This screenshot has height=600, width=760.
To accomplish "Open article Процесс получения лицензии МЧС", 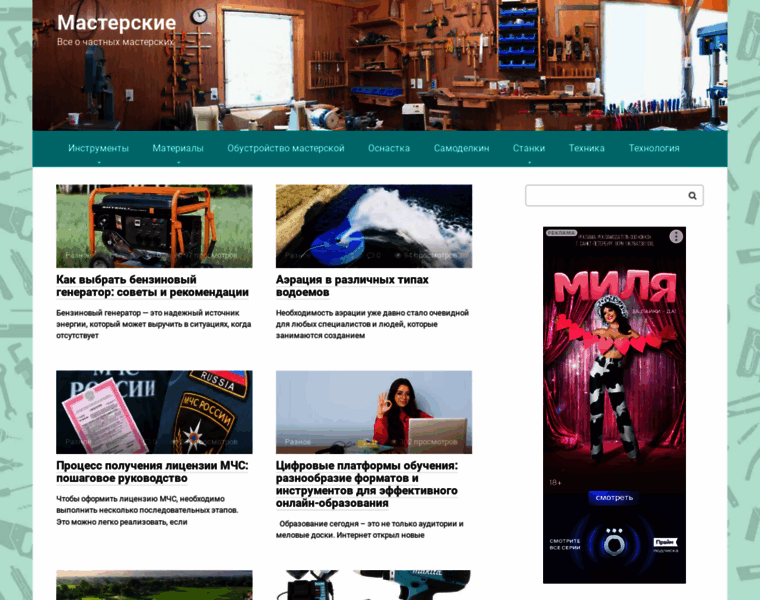I will point(152,472).
